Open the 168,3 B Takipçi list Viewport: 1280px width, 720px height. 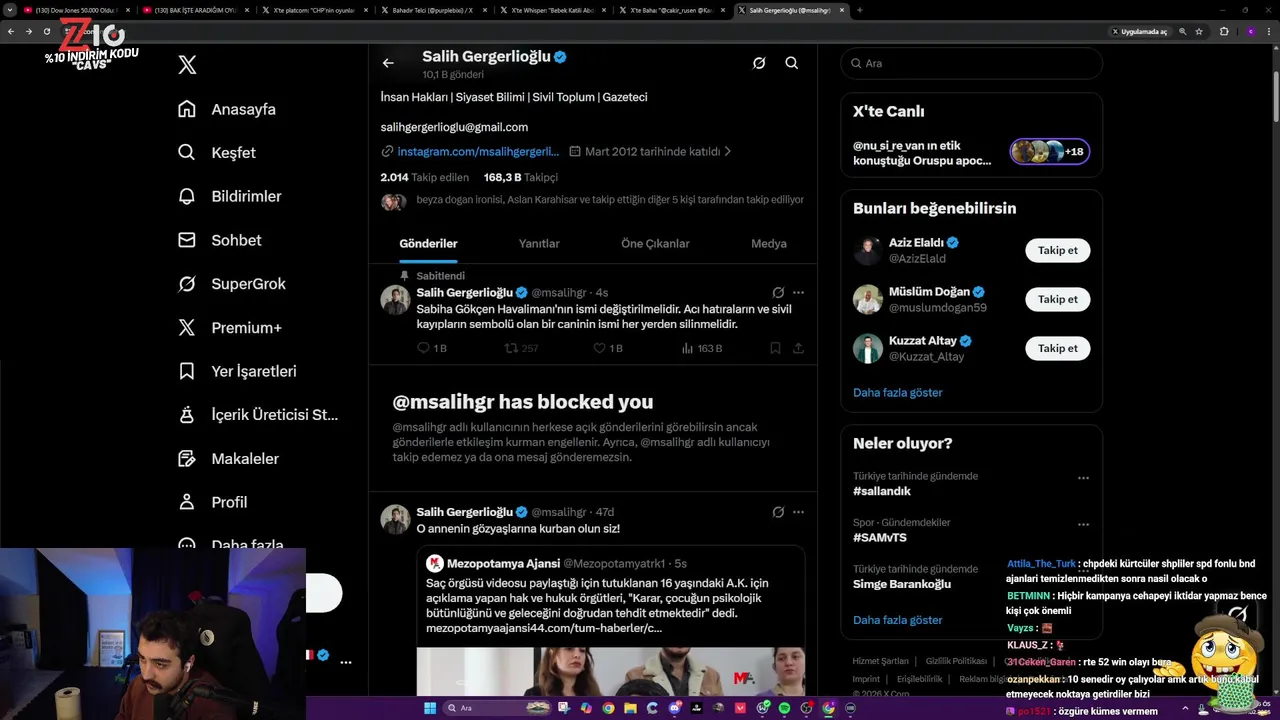pyautogui.click(x=520, y=177)
